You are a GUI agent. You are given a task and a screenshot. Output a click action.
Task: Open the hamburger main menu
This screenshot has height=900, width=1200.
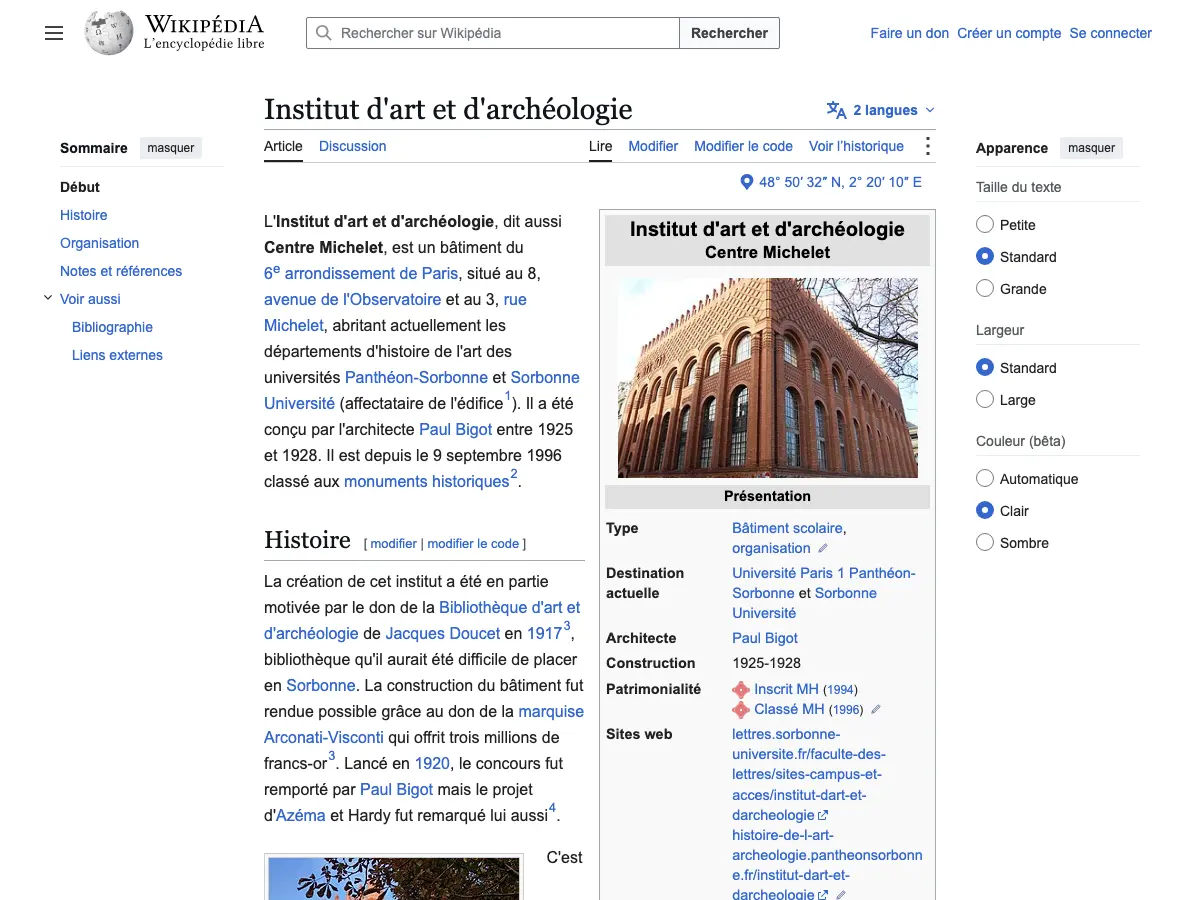tap(54, 33)
